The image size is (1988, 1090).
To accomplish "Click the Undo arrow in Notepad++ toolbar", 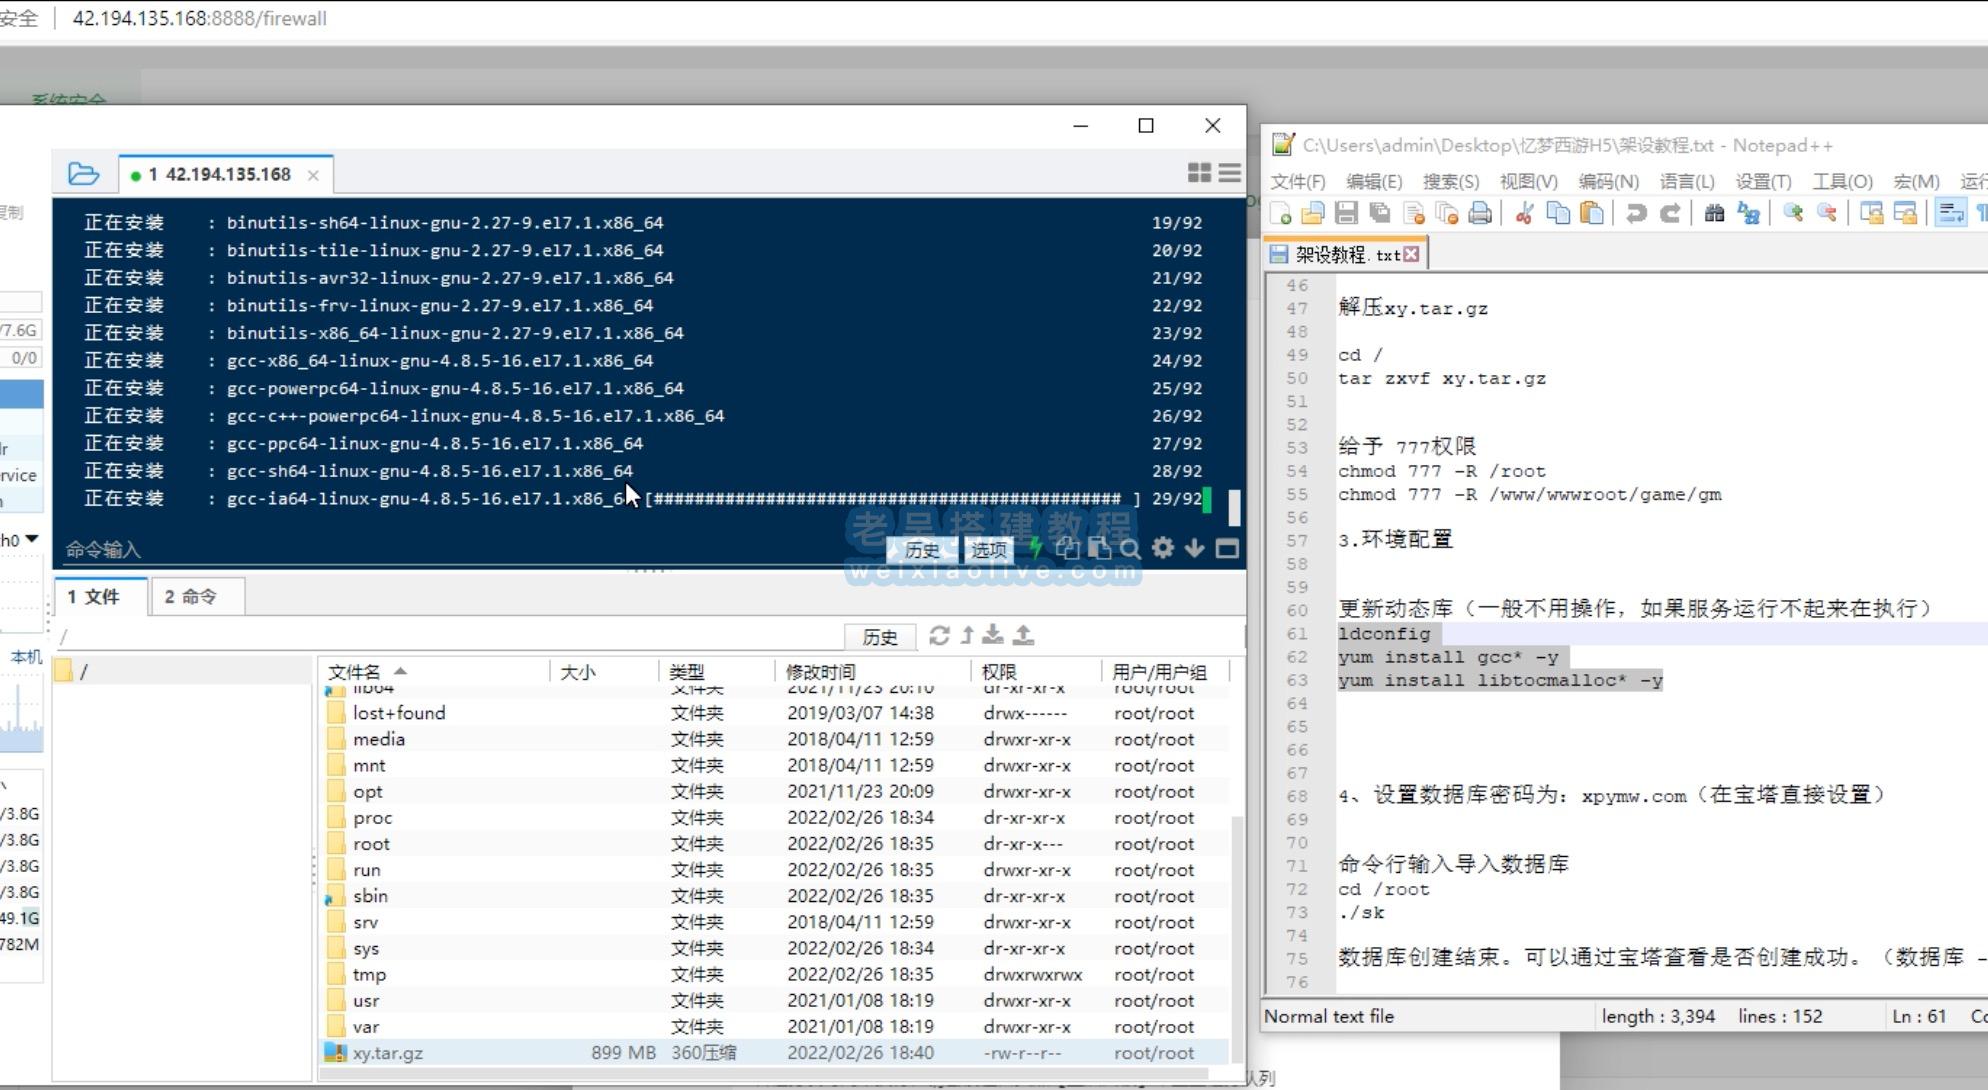I will point(1636,213).
